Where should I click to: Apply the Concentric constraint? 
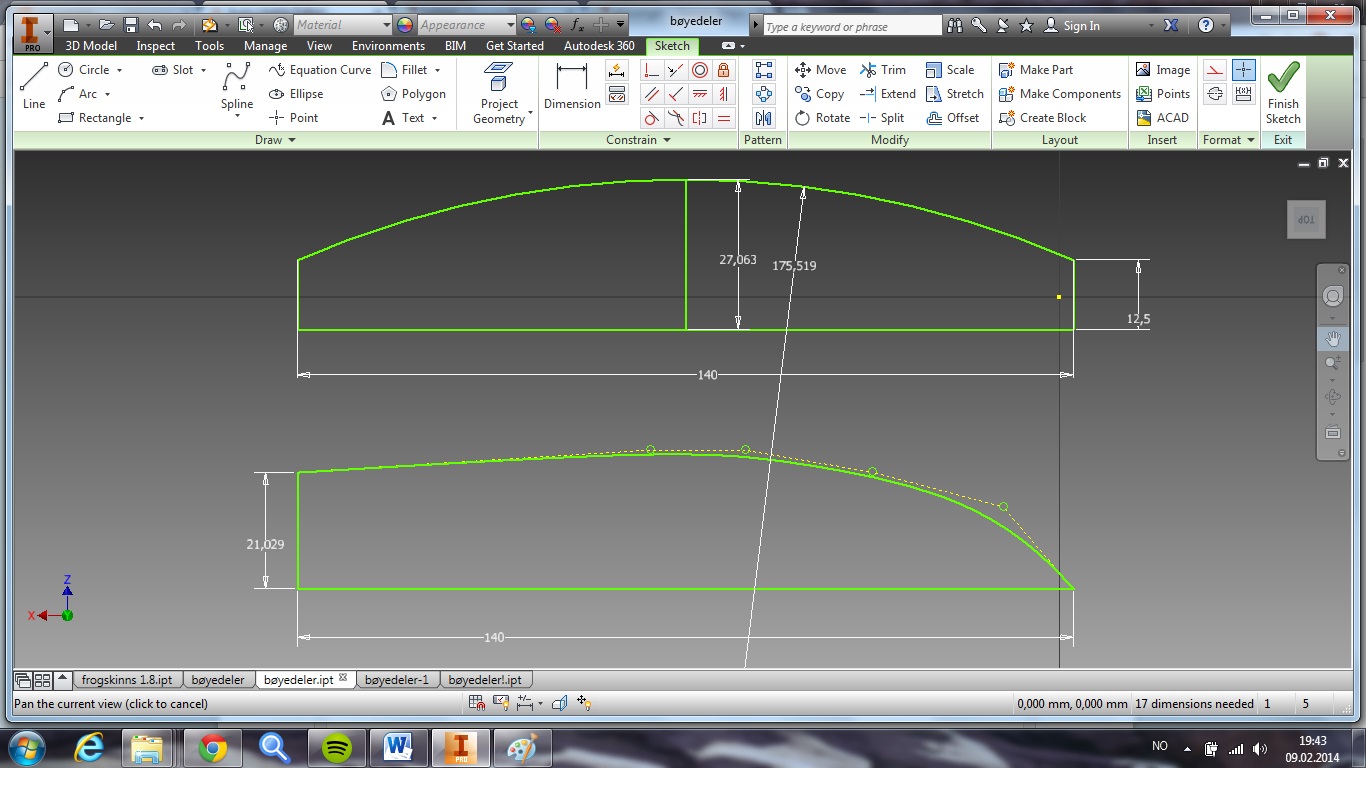pos(700,70)
